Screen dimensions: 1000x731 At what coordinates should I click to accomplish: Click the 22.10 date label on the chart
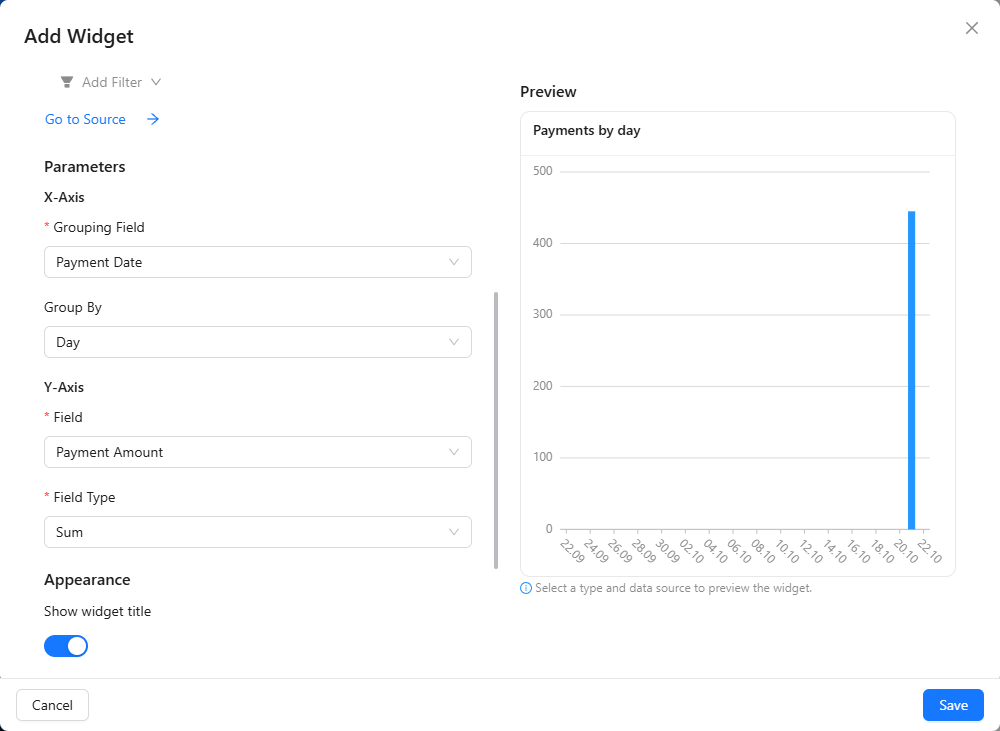(x=929, y=551)
